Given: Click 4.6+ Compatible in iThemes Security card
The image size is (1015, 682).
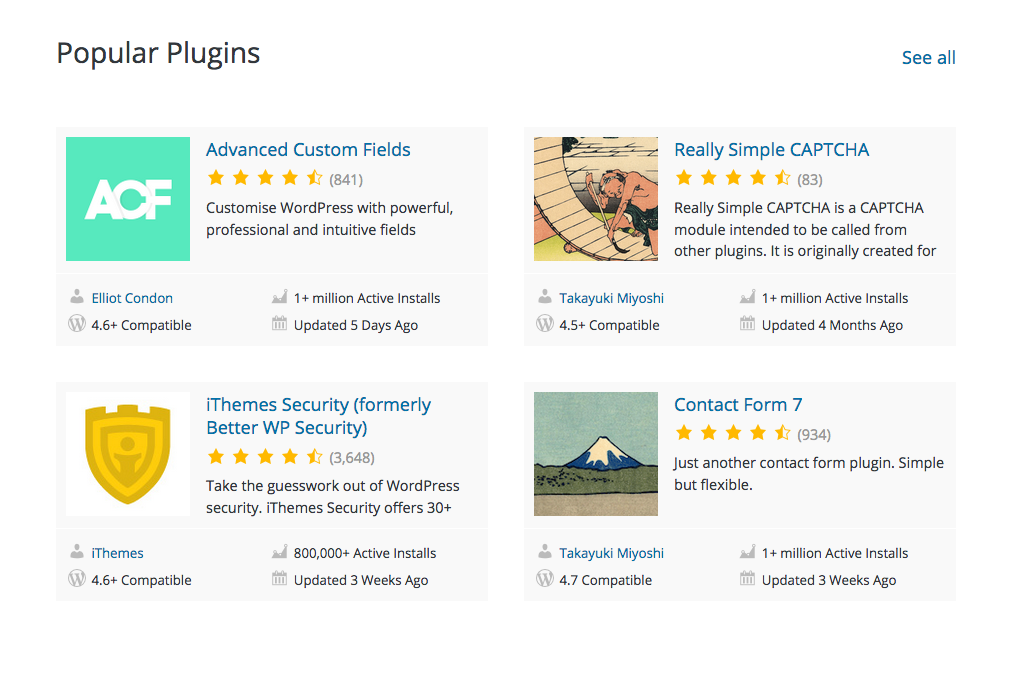Looking at the screenshot, I should (142, 580).
